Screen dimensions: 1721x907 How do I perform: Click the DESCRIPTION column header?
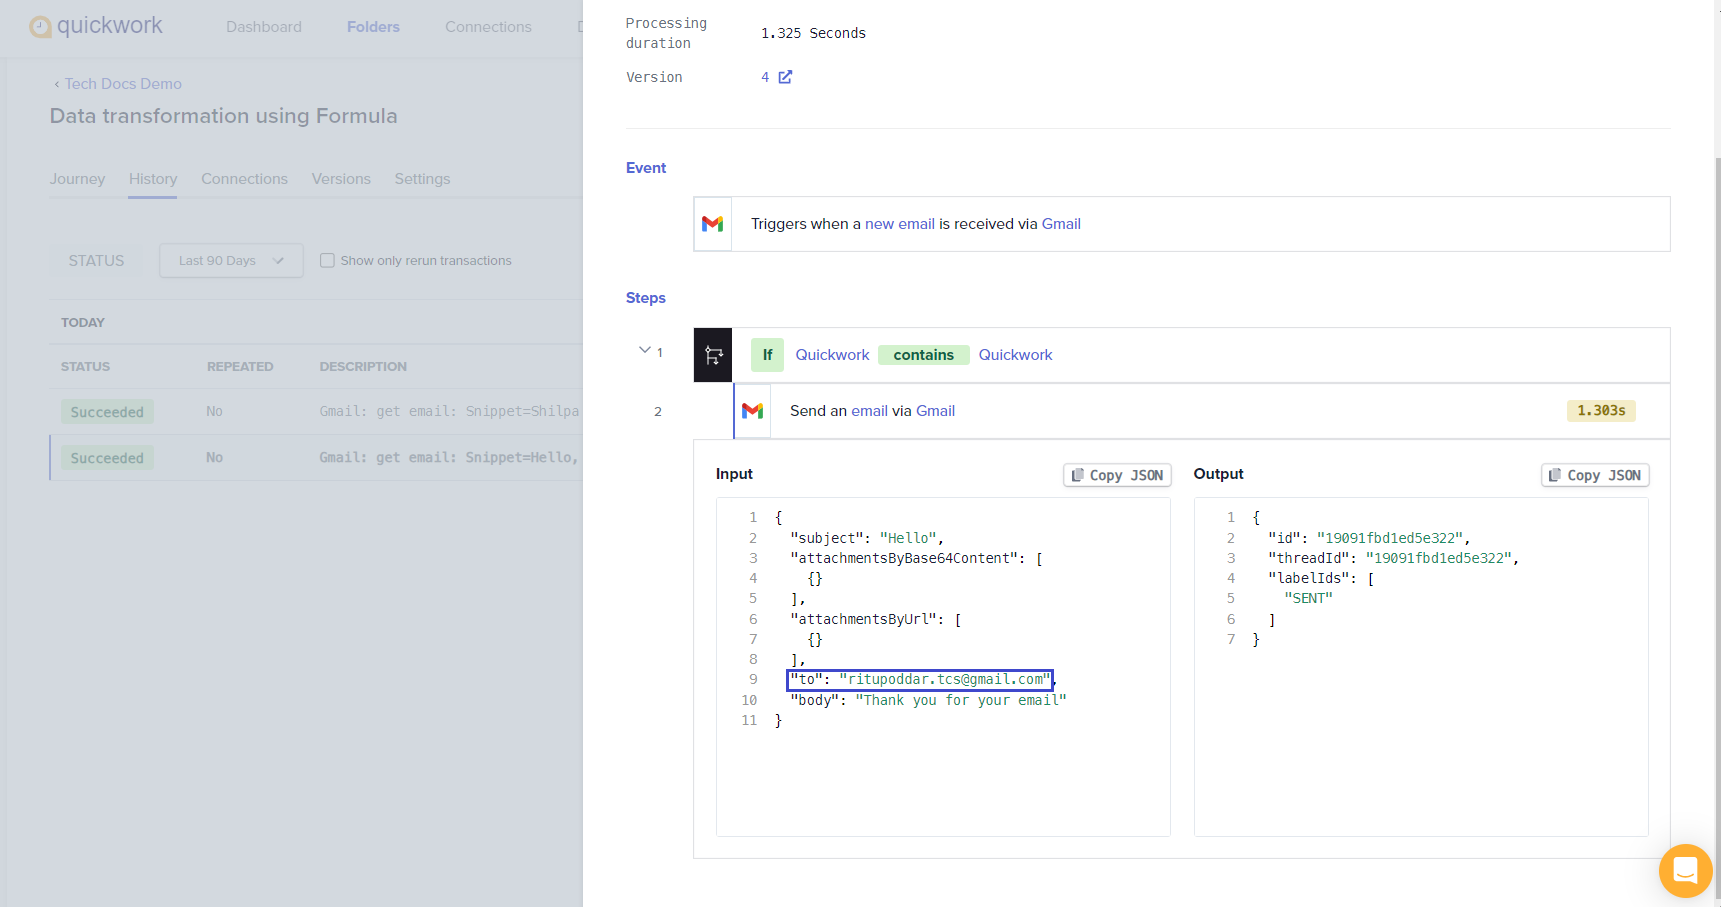(363, 367)
